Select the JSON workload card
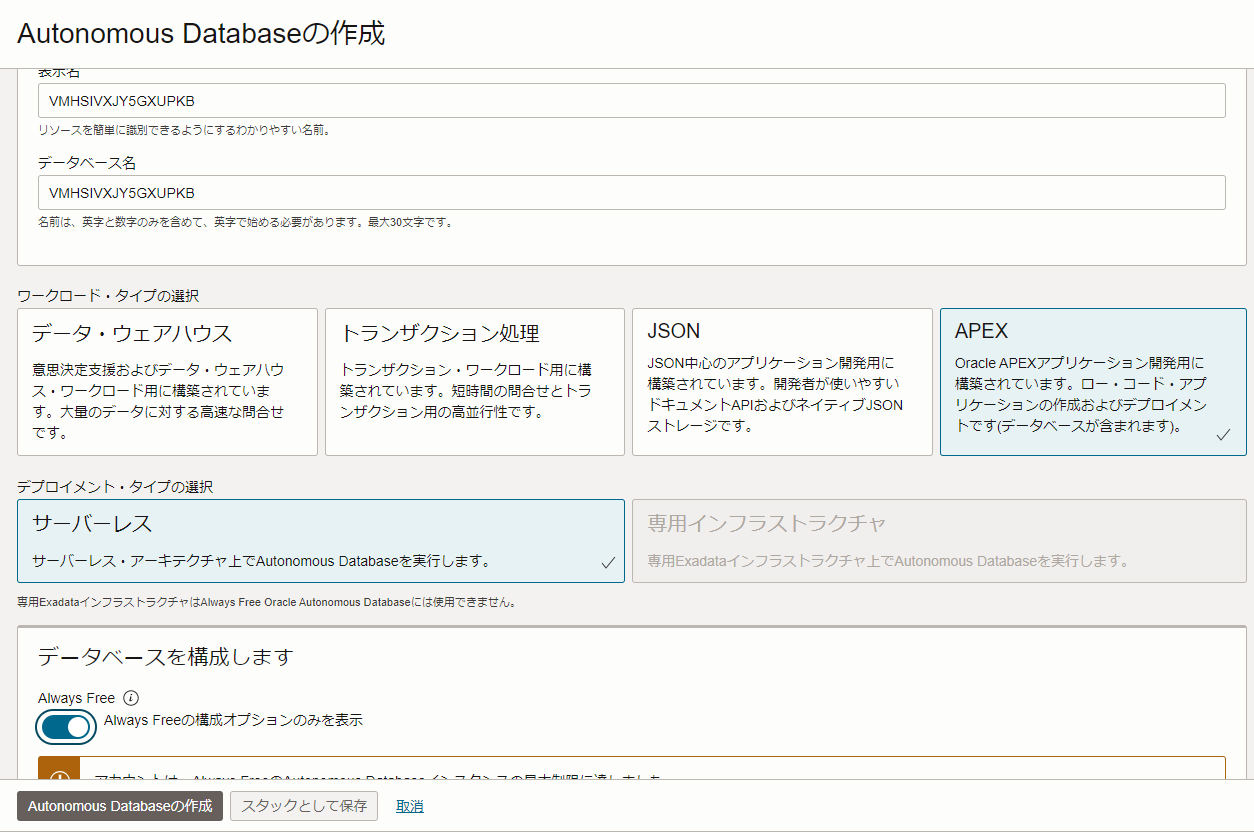1254x832 pixels. point(782,382)
